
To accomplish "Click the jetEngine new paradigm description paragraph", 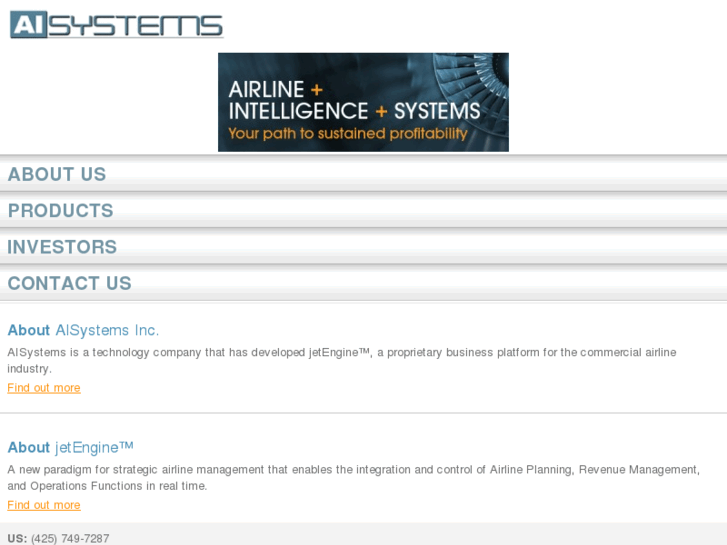I will (353, 478).
